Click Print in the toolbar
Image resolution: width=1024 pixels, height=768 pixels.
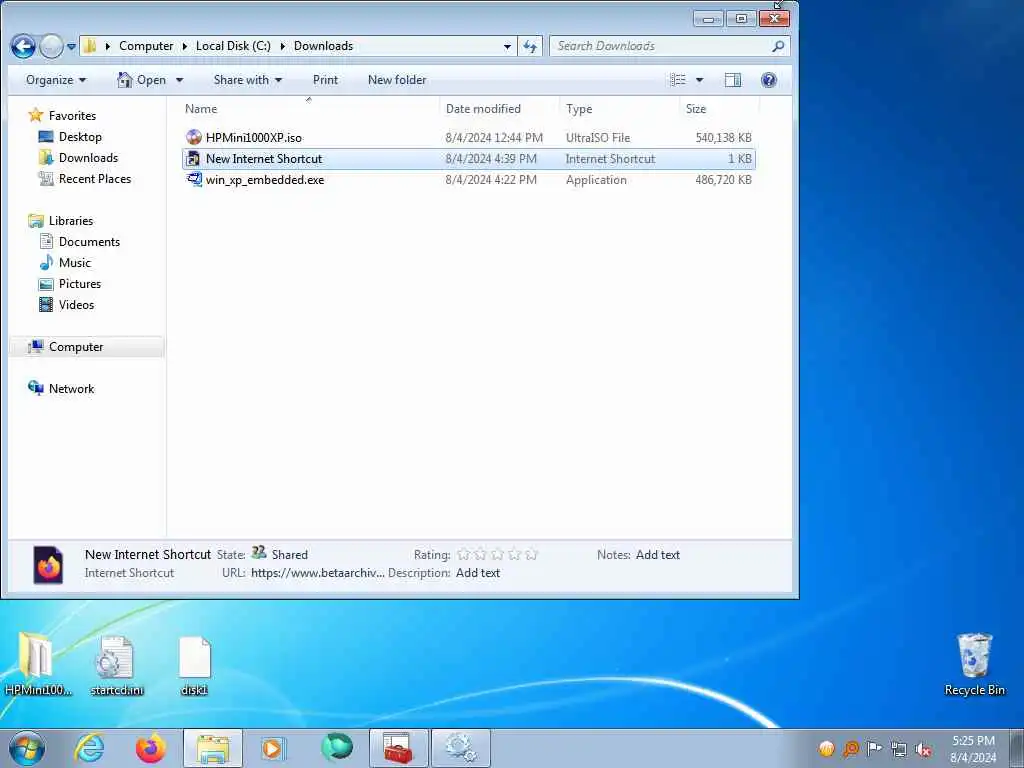click(325, 80)
